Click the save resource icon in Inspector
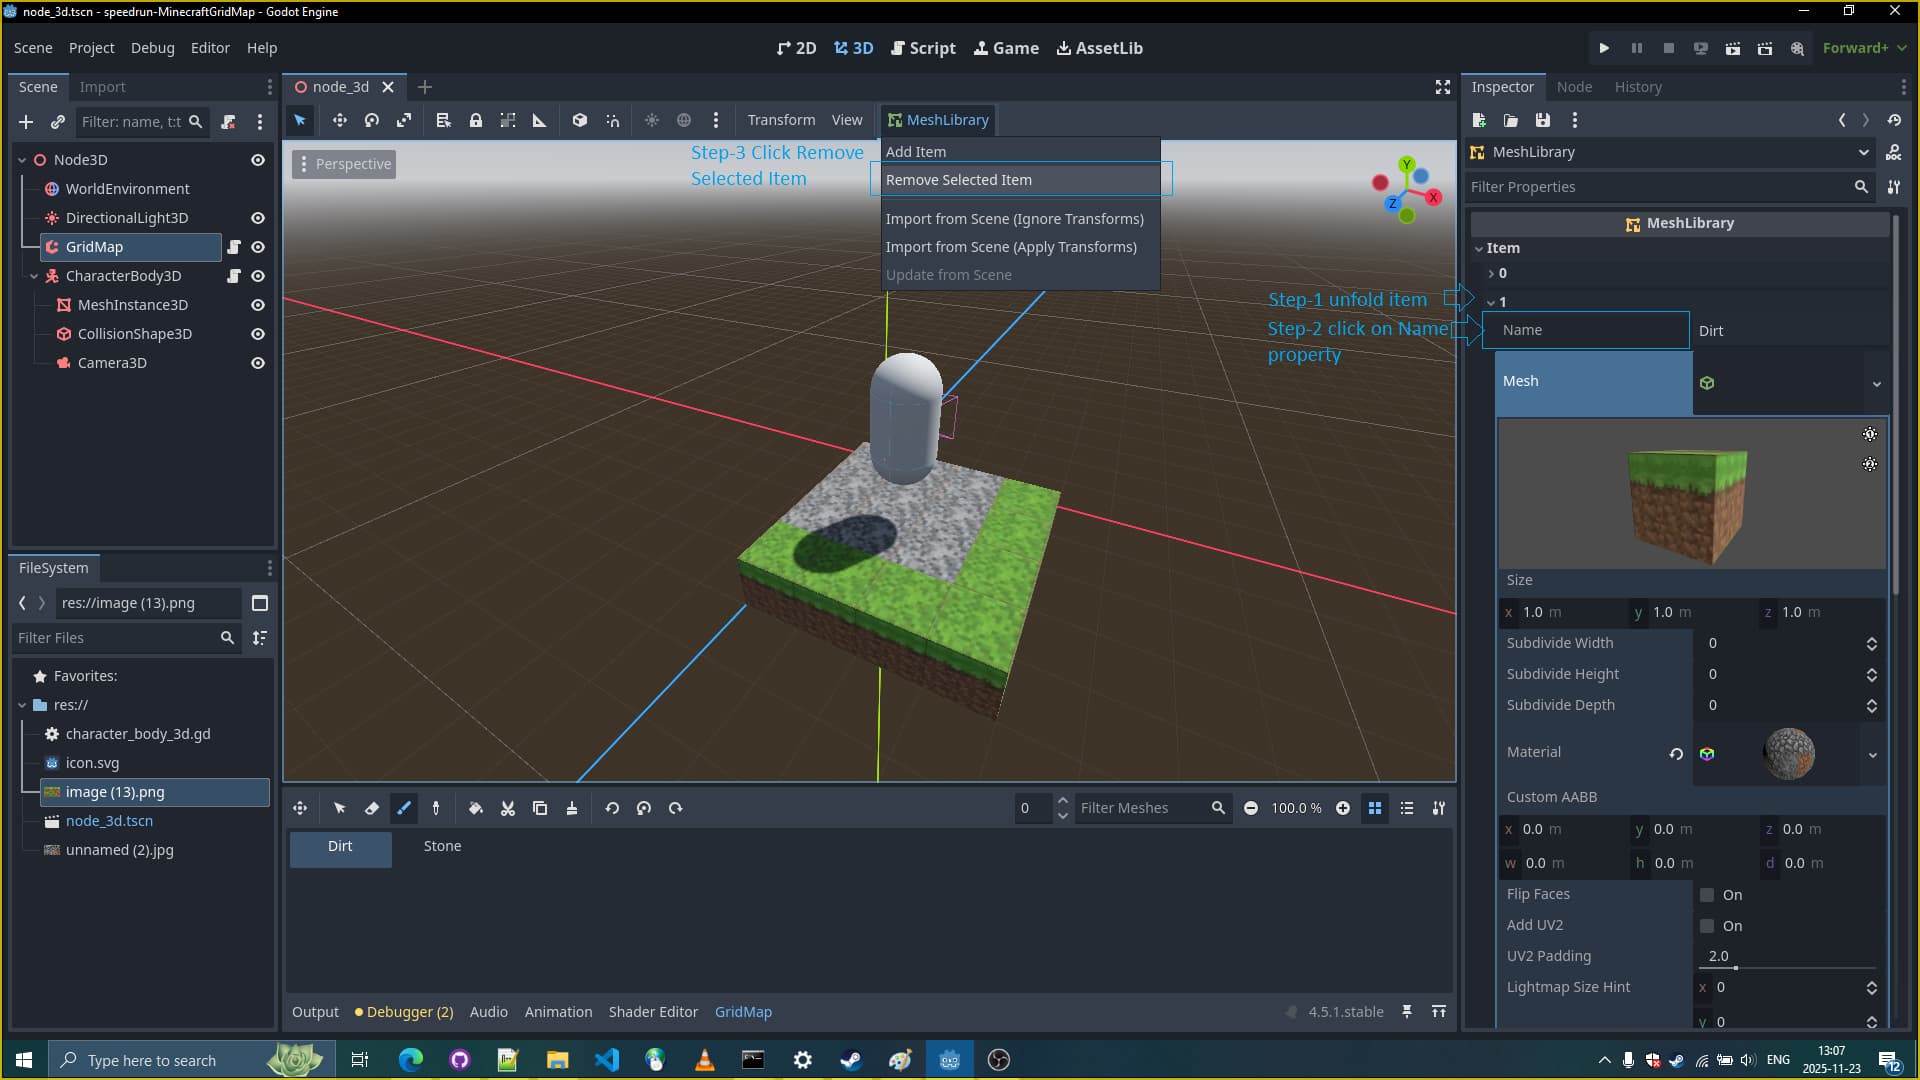Viewport: 1920px width, 1080px height. point(1543,120)
